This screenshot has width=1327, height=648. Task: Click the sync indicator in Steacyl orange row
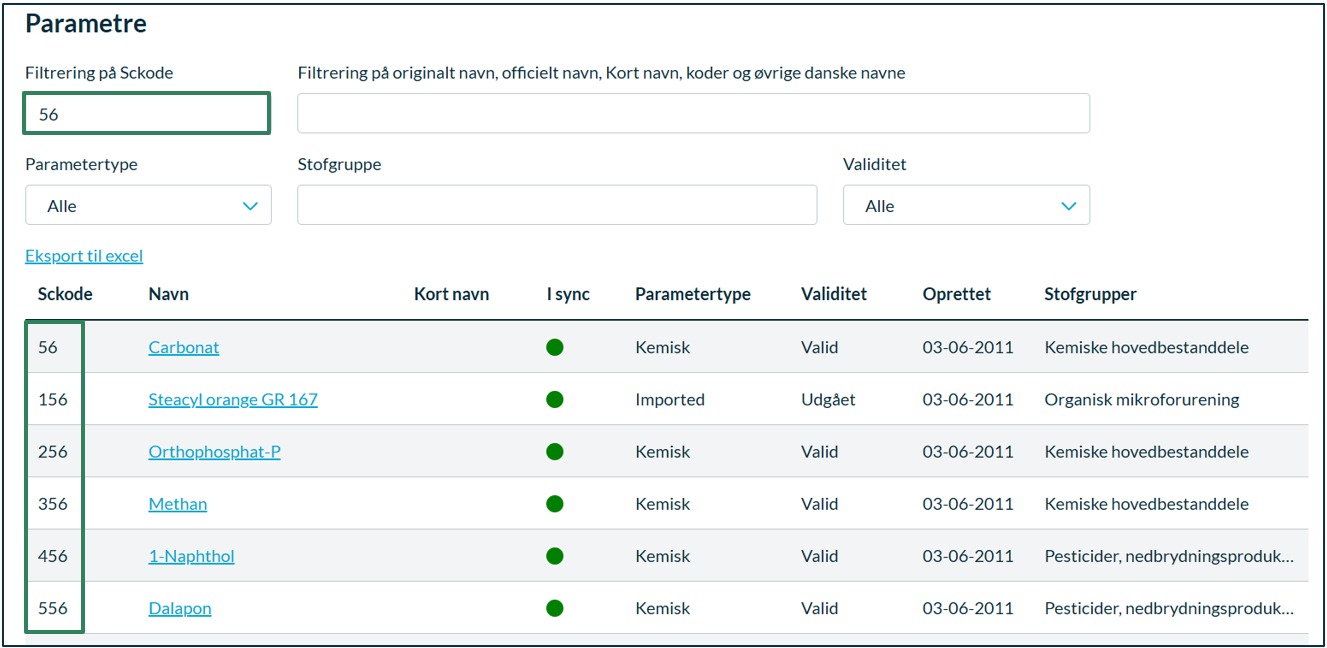pyautogui.click(x=555, y=399)
